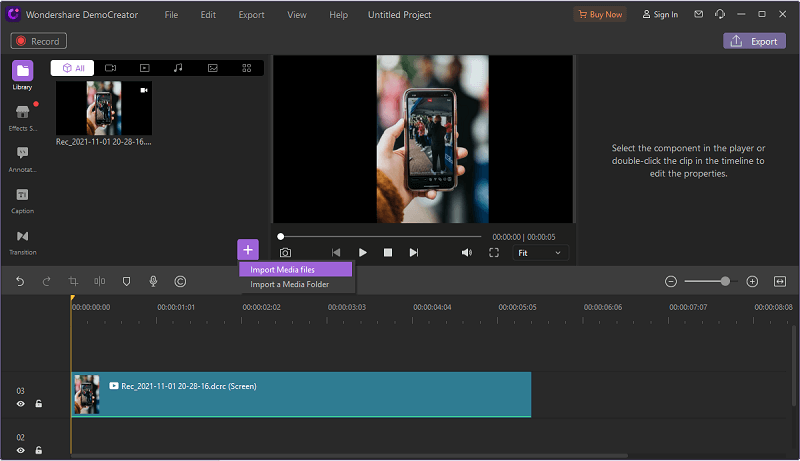Image resolution: width=800 pixels, height=461 pixels.
Task: Click the timeline playhead marker
Action: 72,298
